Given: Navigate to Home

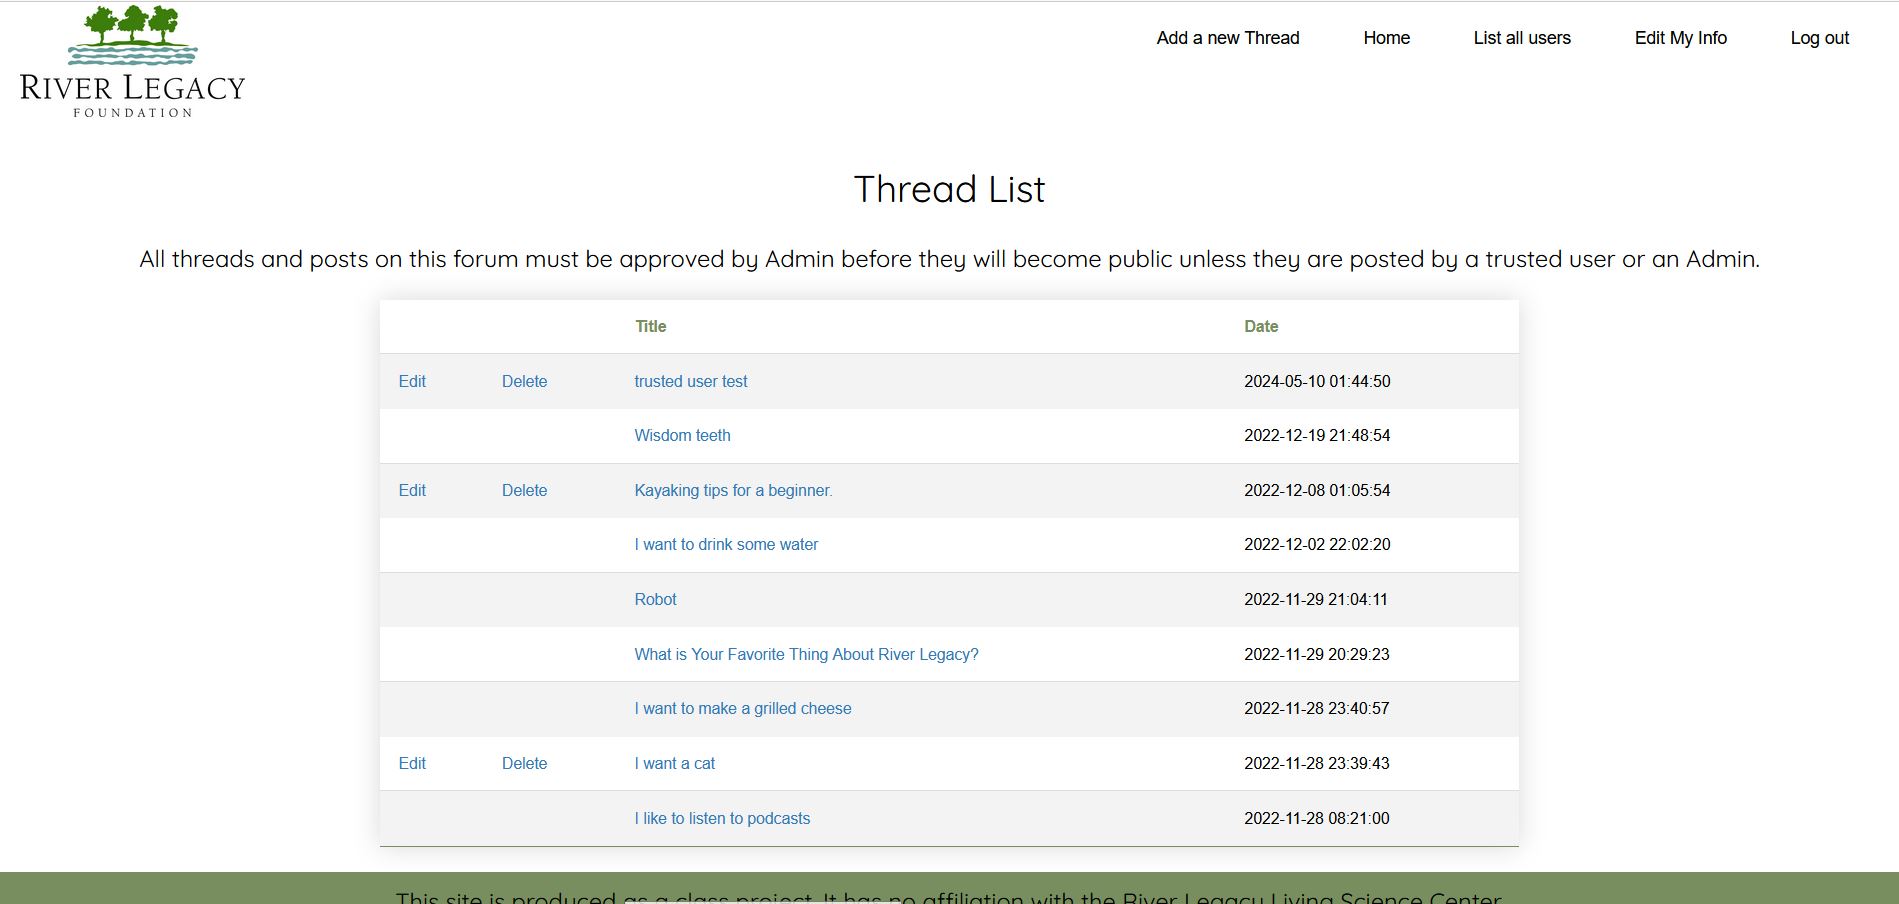Looking at the screenshot, I should (1386, 38).
